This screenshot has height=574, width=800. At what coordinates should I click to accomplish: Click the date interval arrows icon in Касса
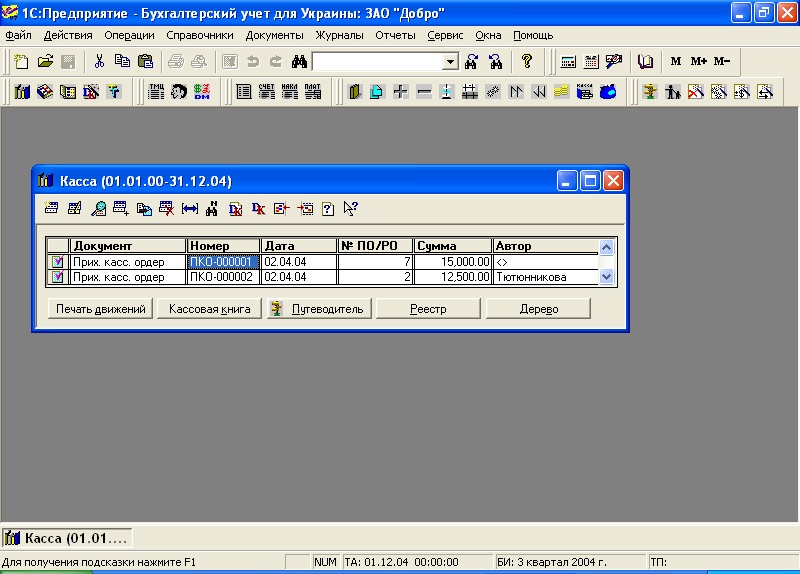coord(190,208)
